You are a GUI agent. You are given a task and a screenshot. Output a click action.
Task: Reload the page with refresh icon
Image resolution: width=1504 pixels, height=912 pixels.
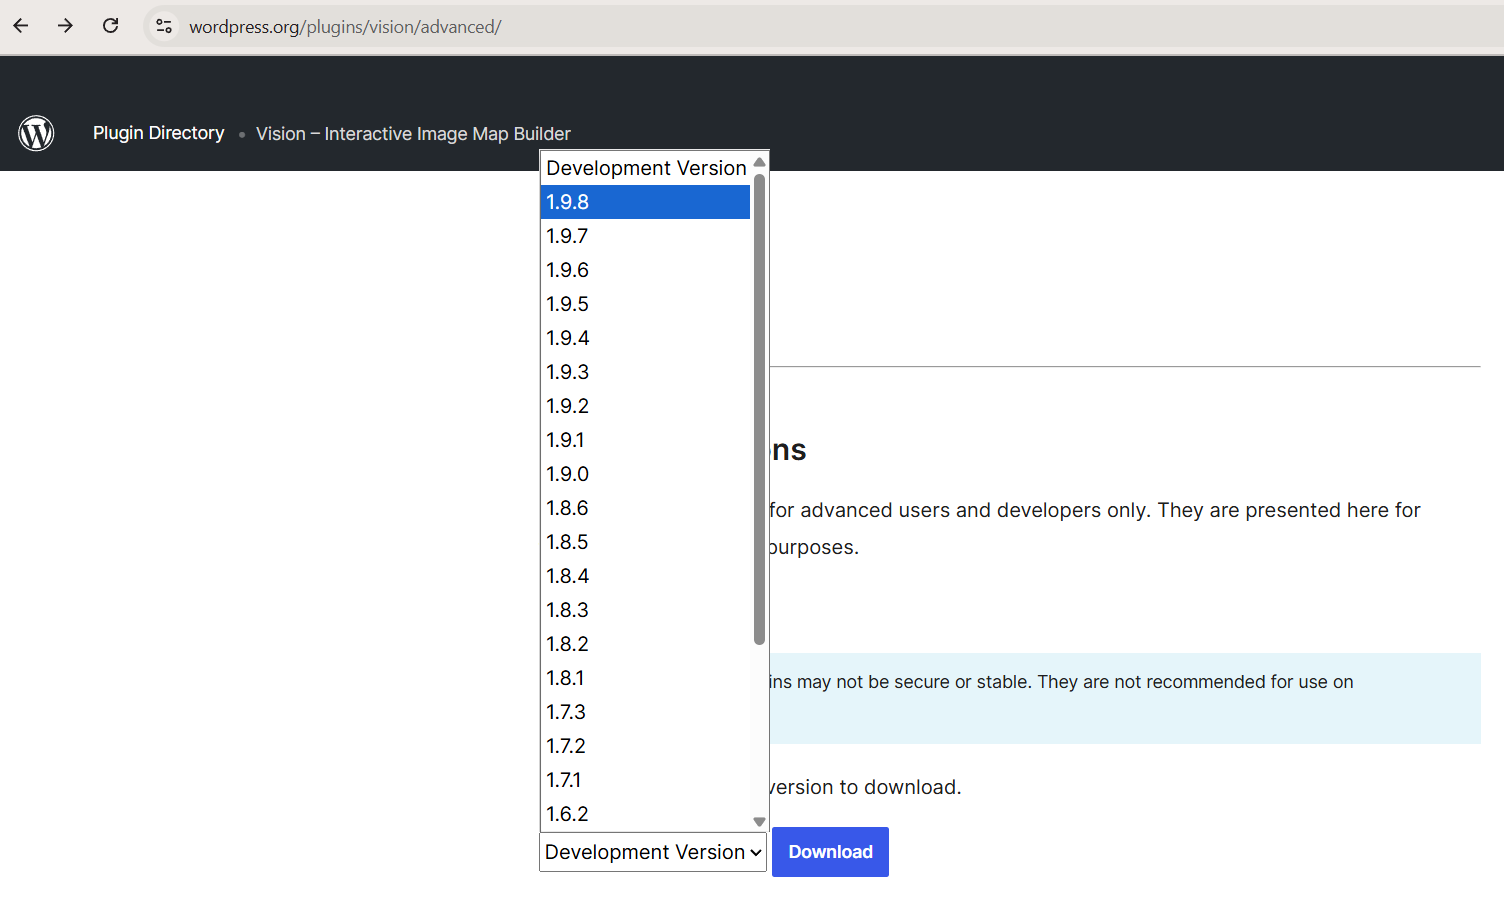pyautogui.click(x=111, y=26)
